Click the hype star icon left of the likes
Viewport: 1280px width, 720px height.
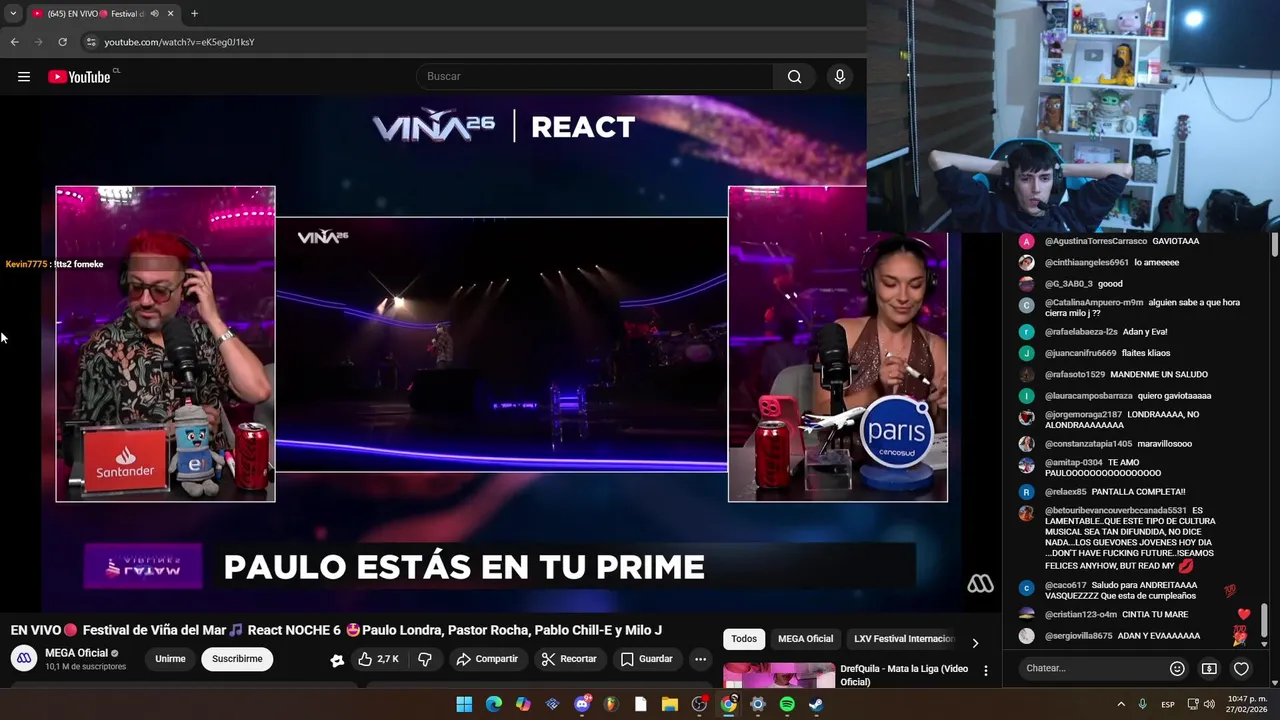337,659
